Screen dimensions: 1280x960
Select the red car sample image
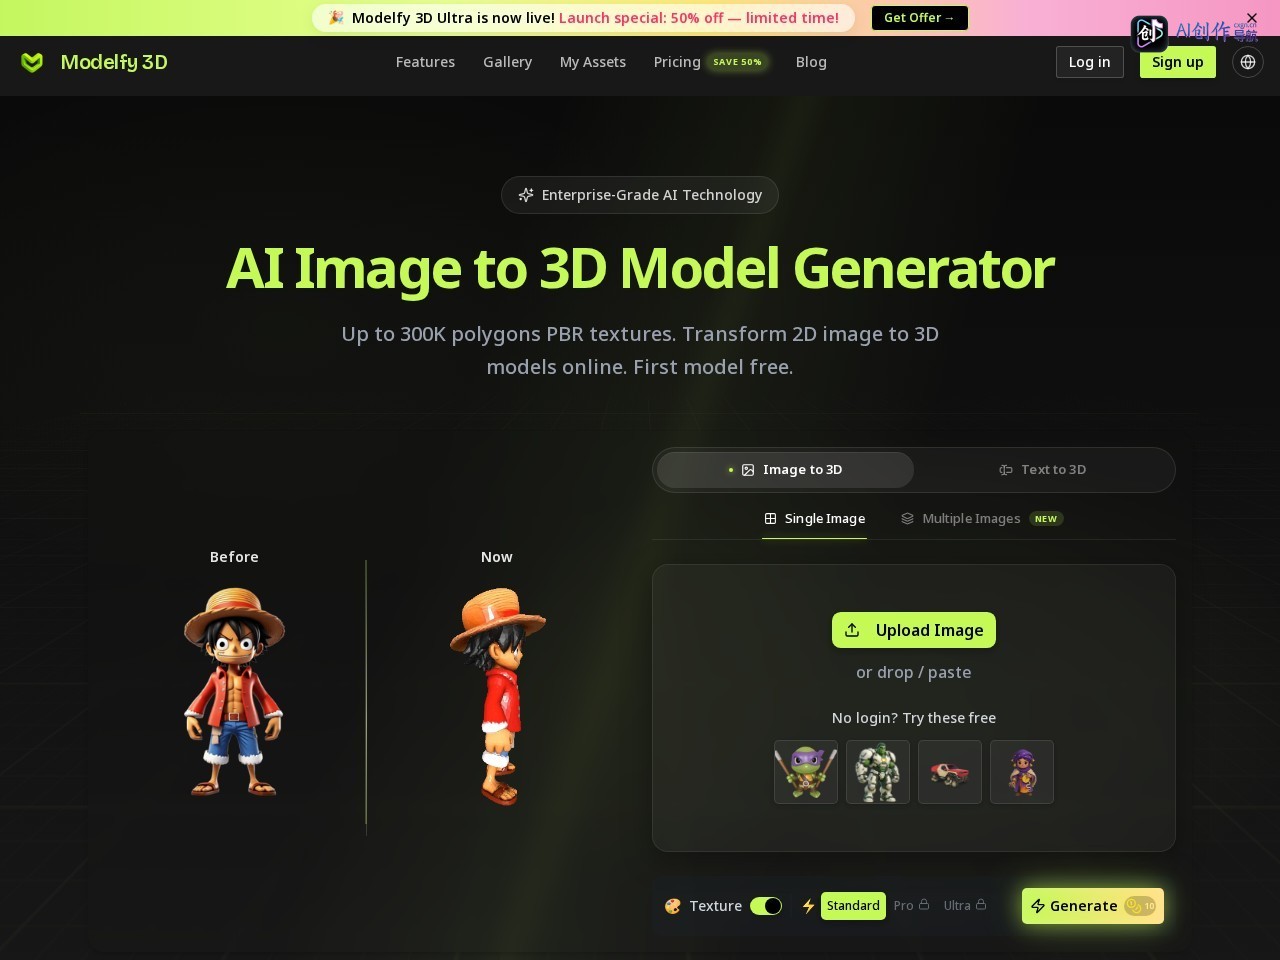(x=950, y=772)
